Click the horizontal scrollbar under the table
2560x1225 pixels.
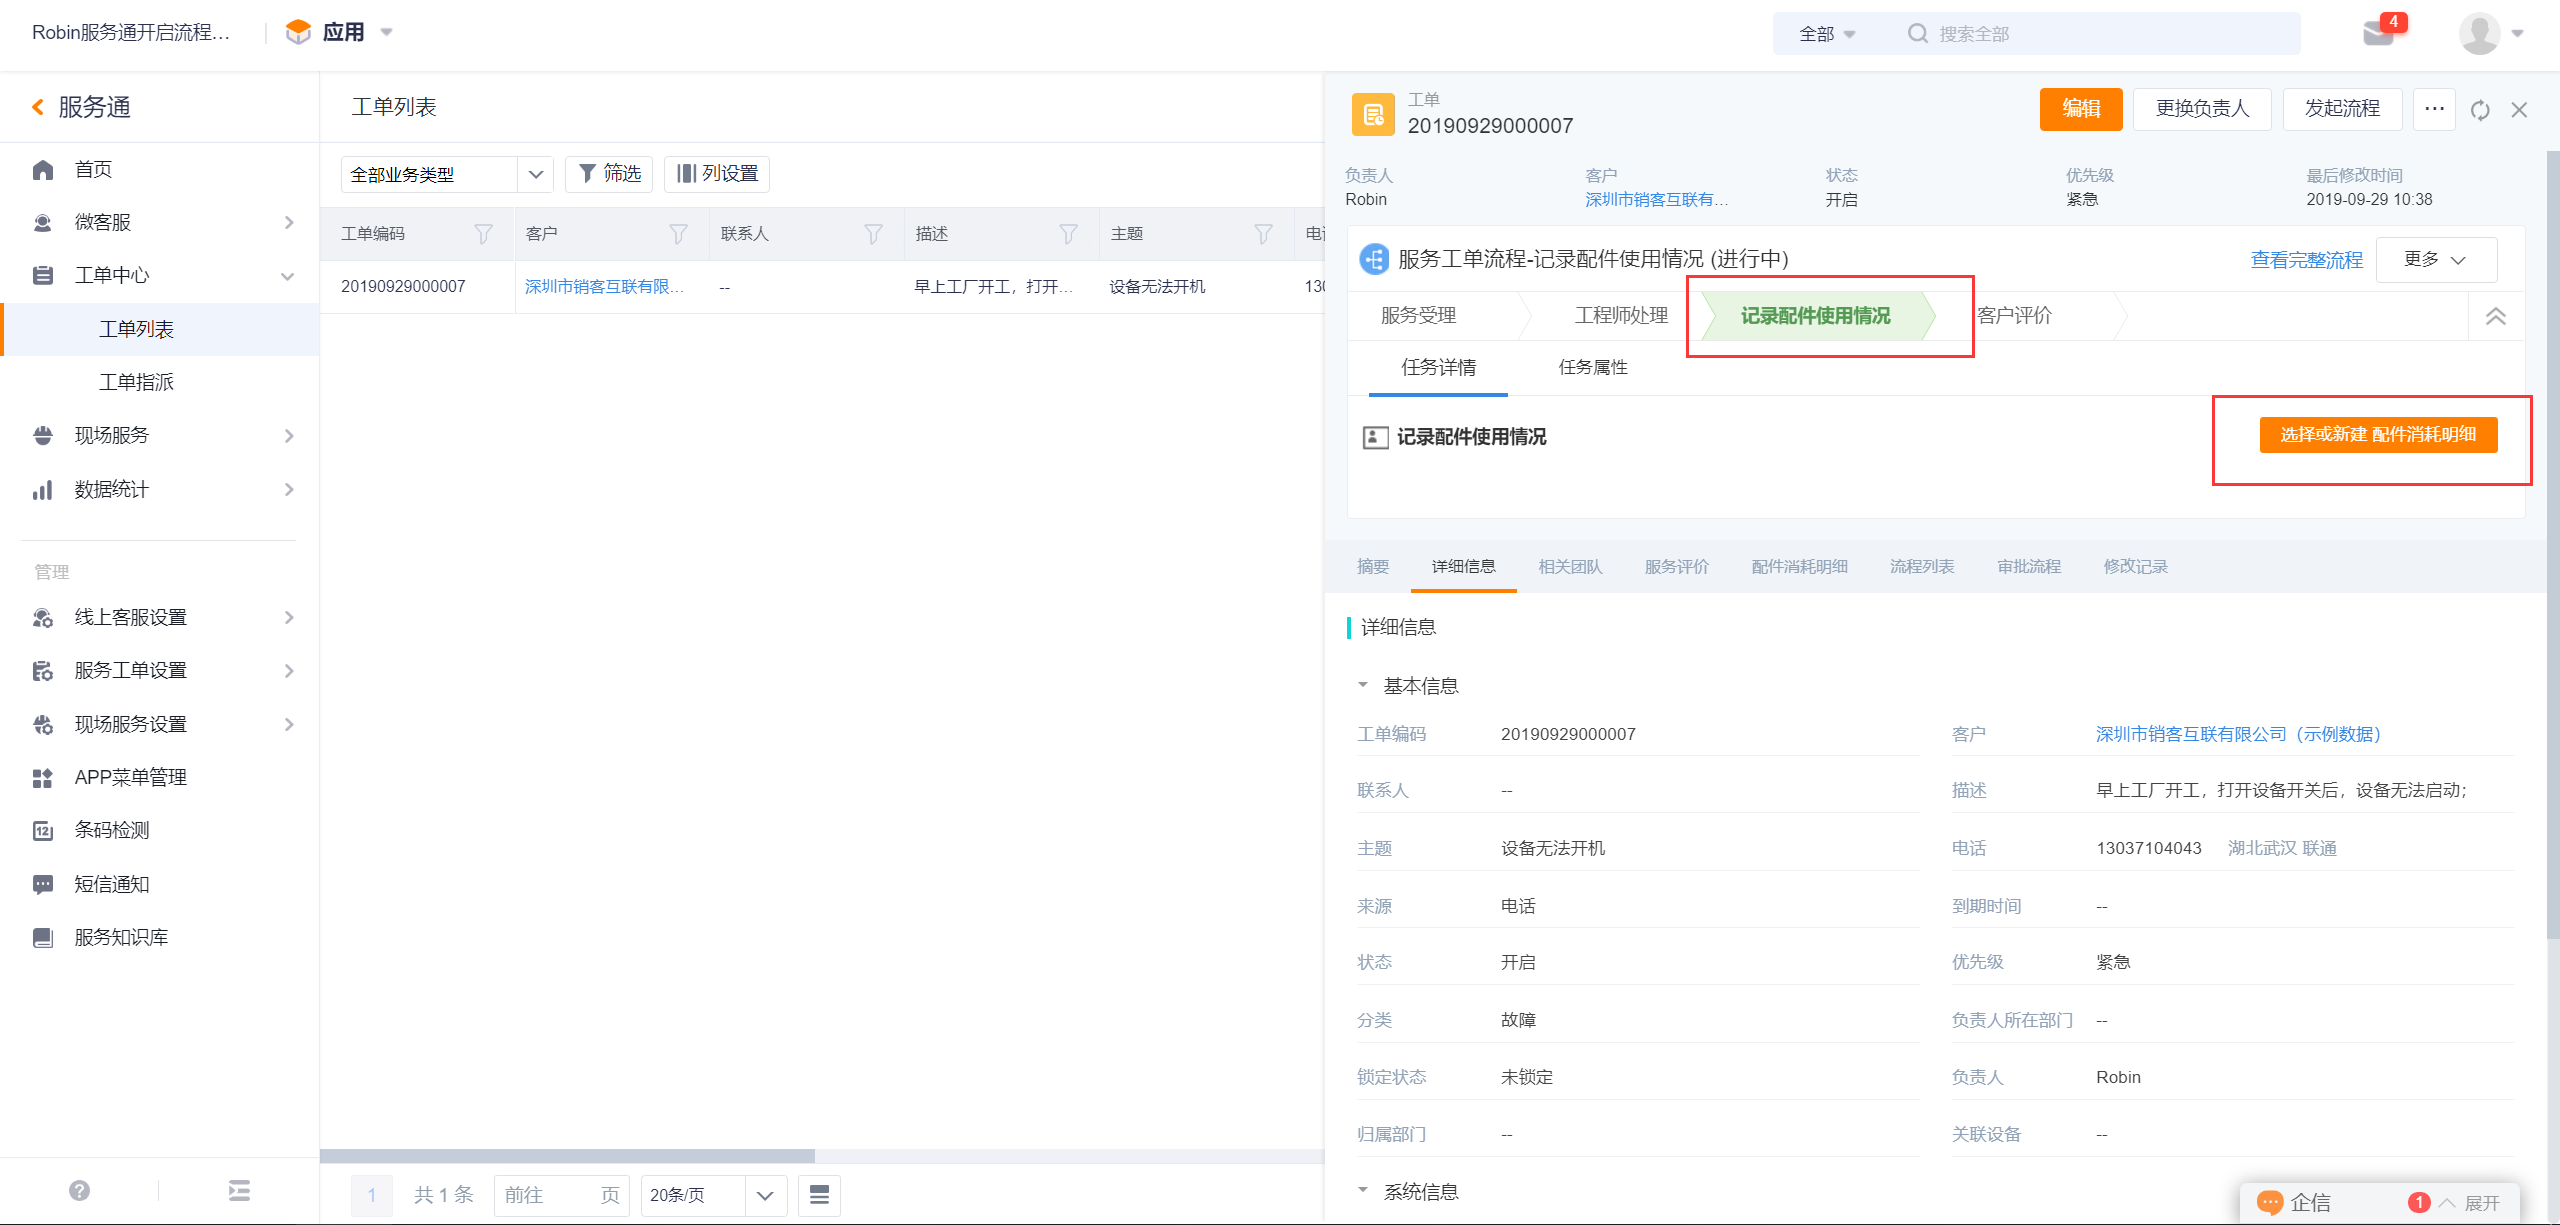pyautogui.click(x=567, y=1156)
